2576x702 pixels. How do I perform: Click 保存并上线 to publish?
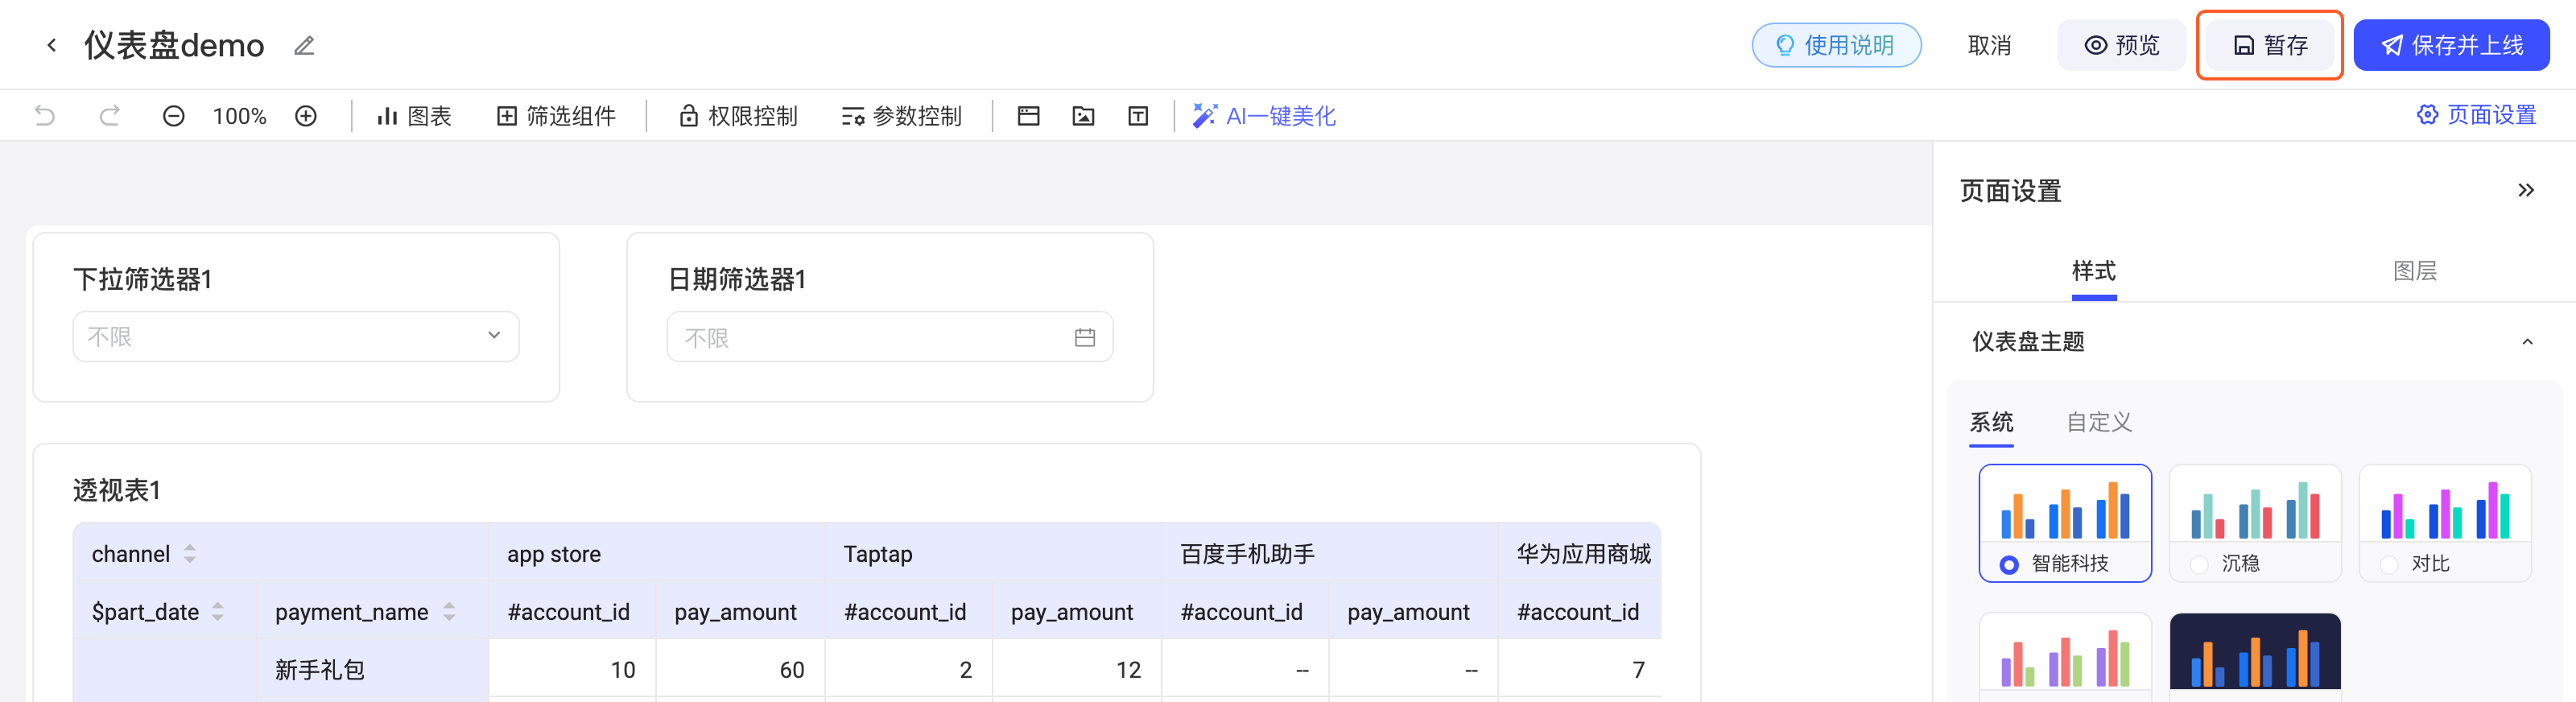pos(2451,45)
